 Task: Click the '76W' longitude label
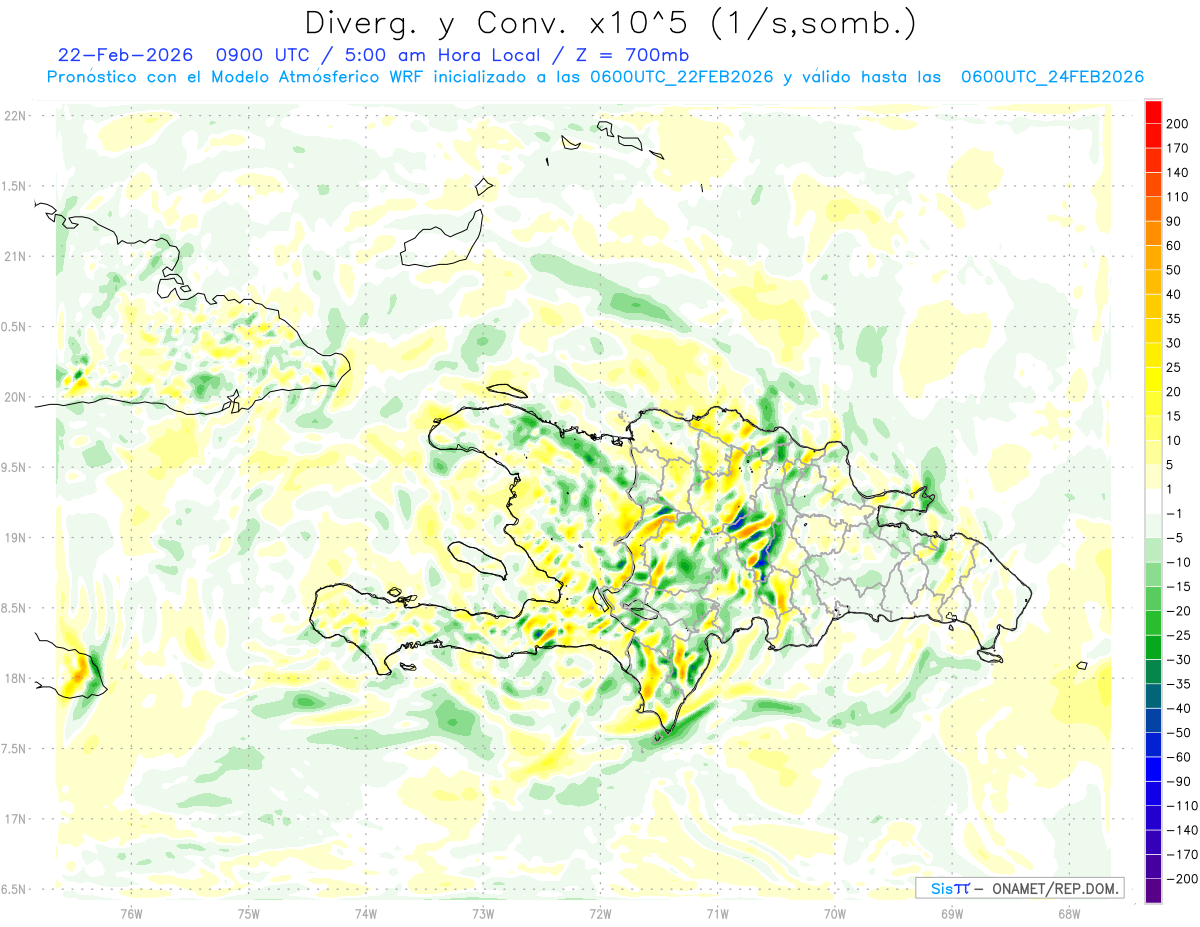click(131, 912)
